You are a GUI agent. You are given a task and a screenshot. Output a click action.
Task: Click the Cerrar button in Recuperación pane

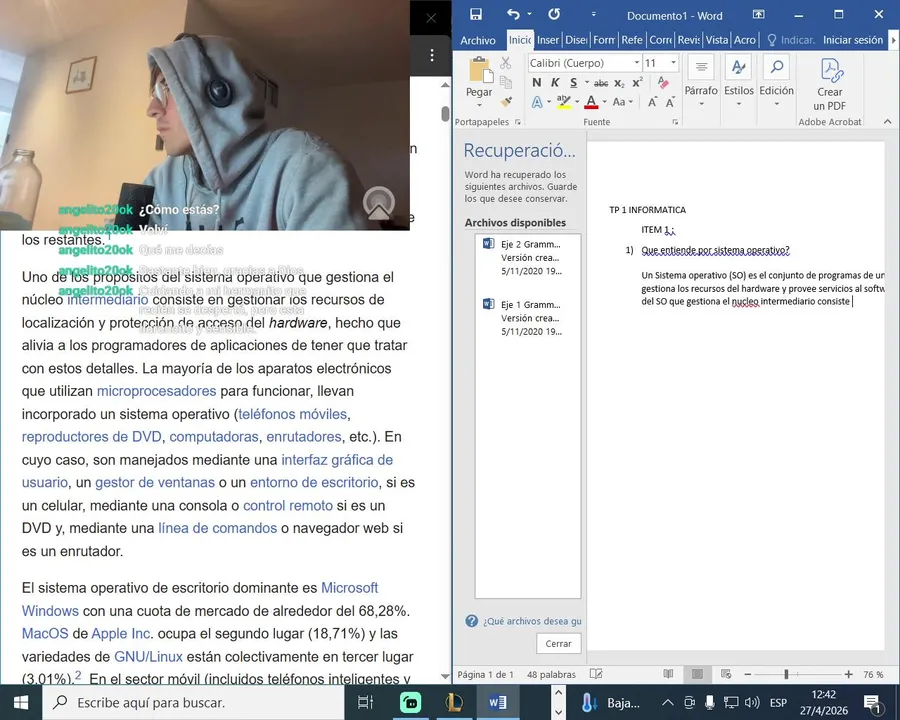click(558, 644)
